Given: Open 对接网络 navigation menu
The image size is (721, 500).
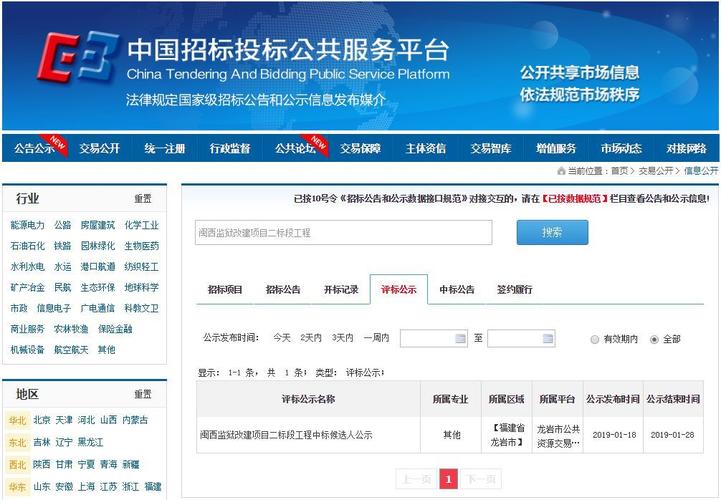Looking at the screenshot, I should click(x=687, y=148).
